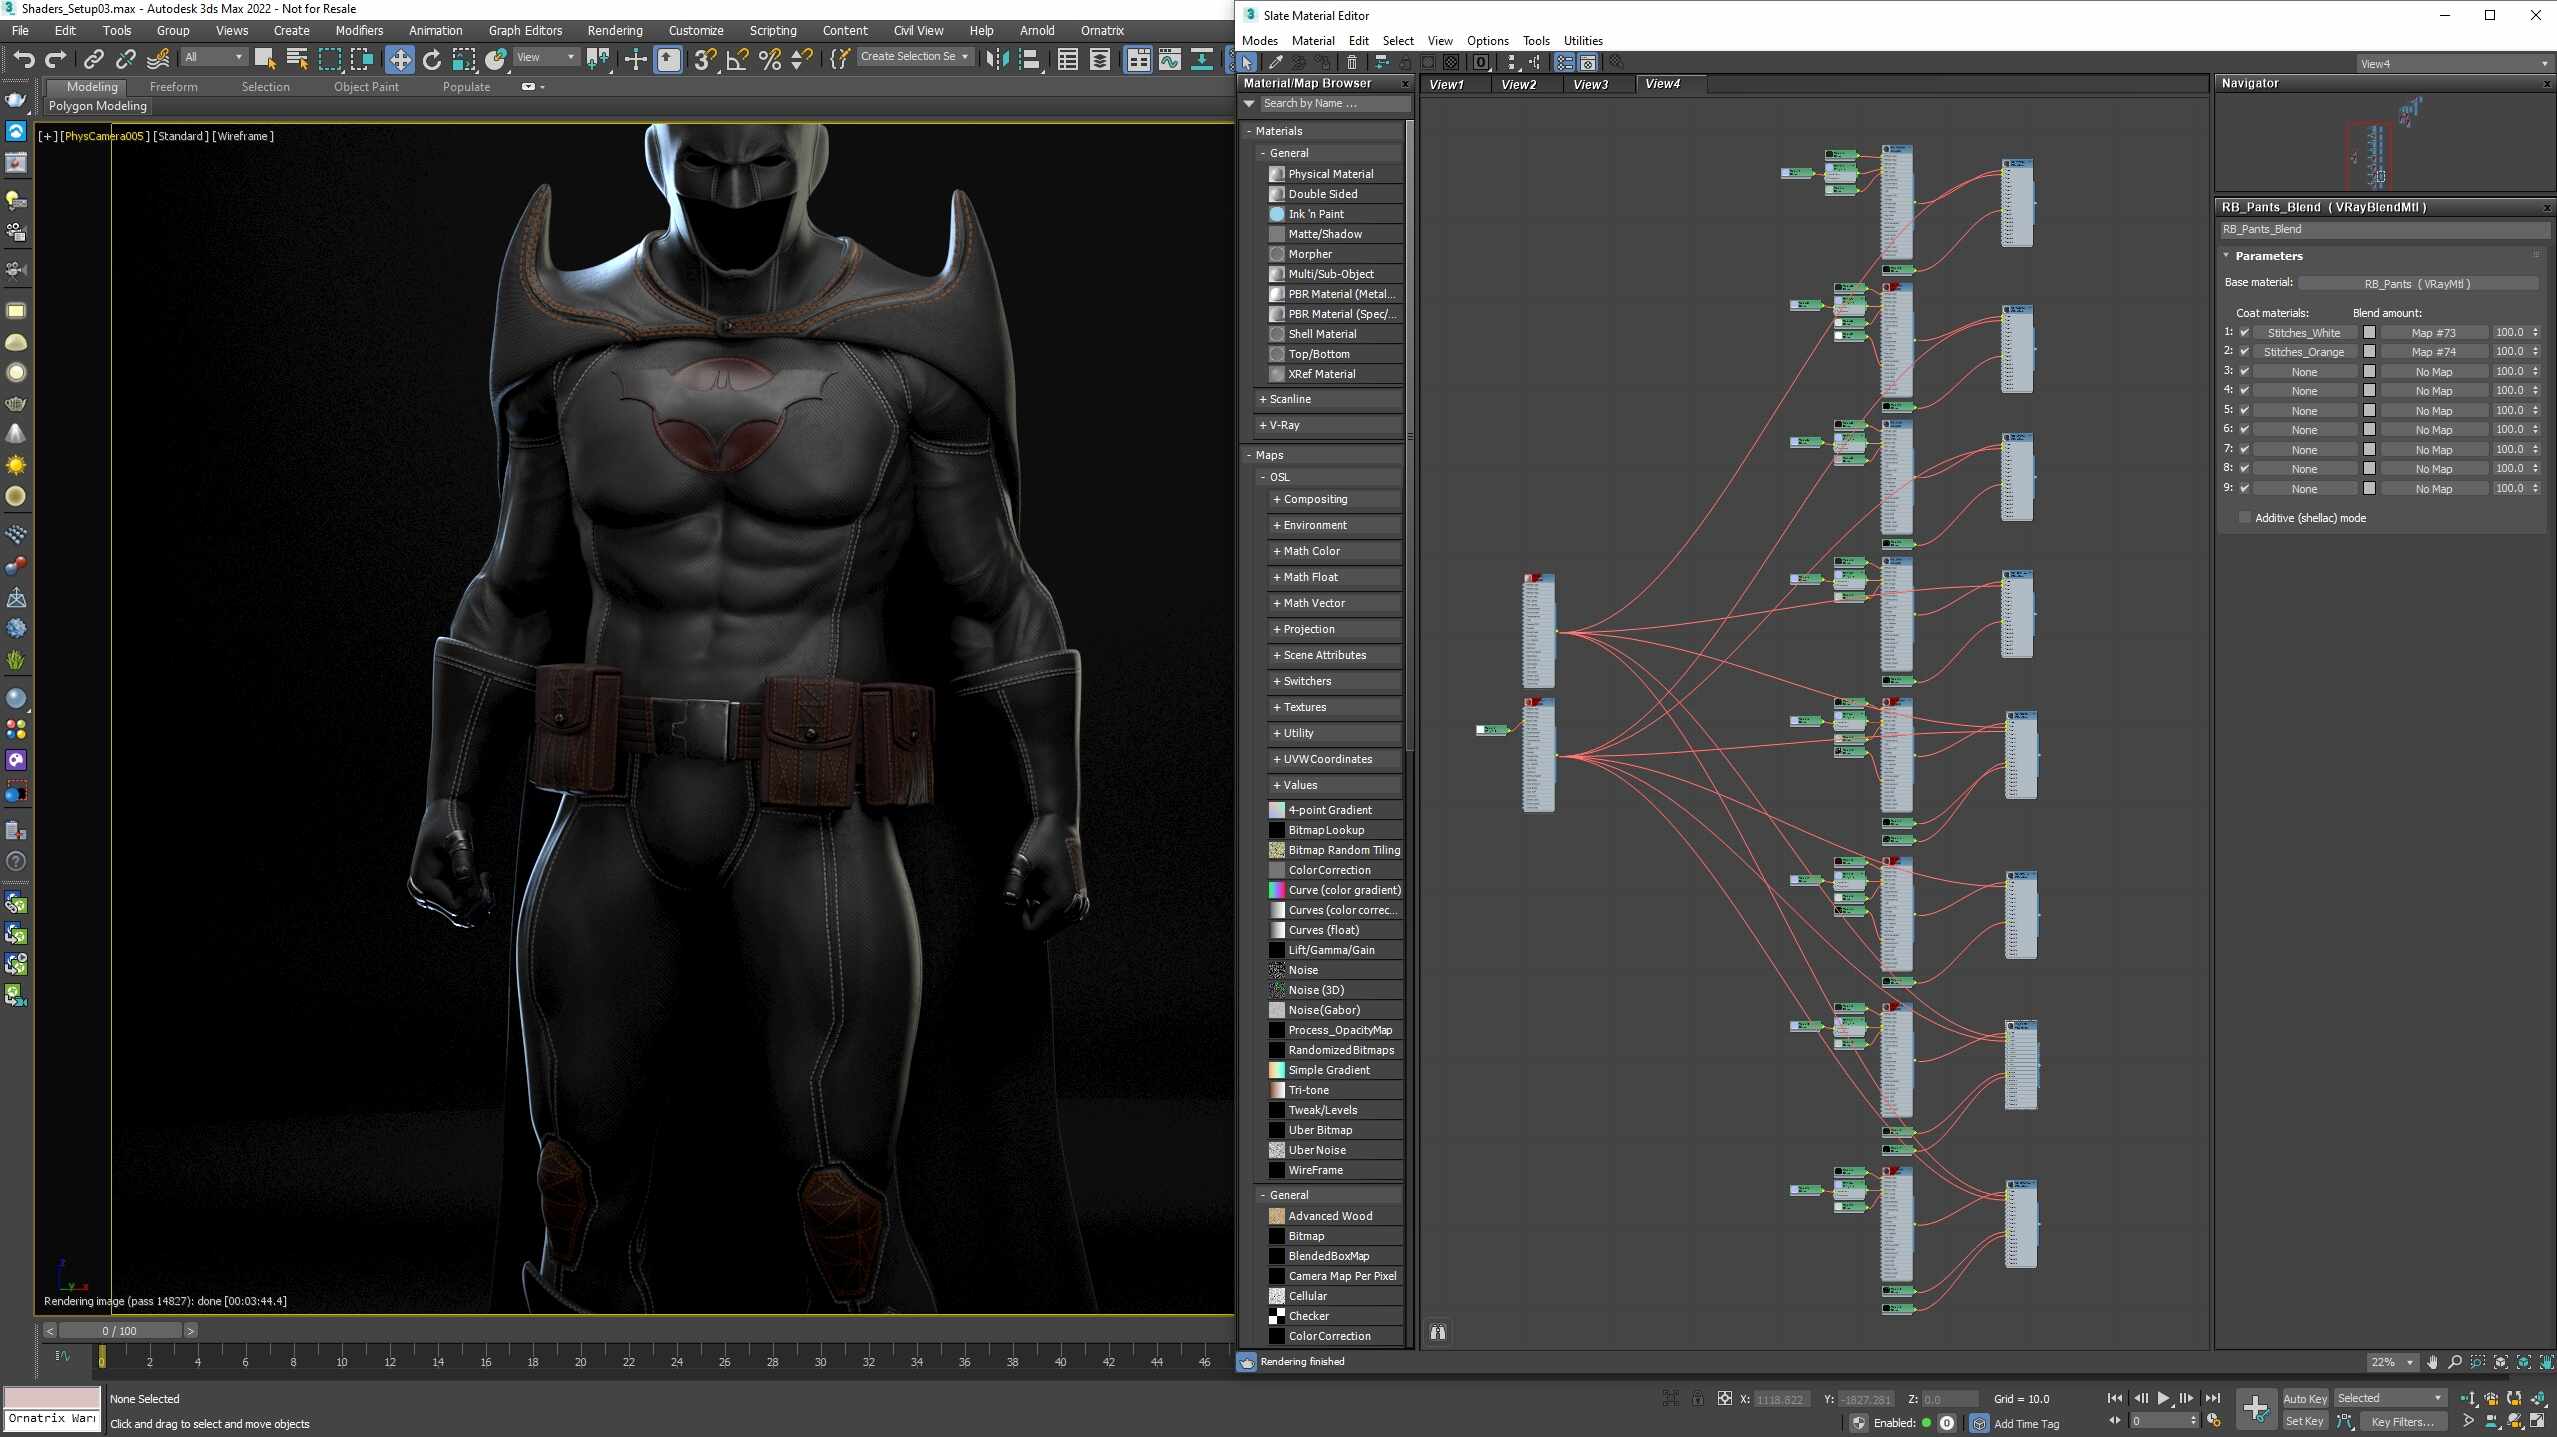Collapse the Maps section
Viewport: 2557px width, 1437px height.
click(x=1322, y=455)
